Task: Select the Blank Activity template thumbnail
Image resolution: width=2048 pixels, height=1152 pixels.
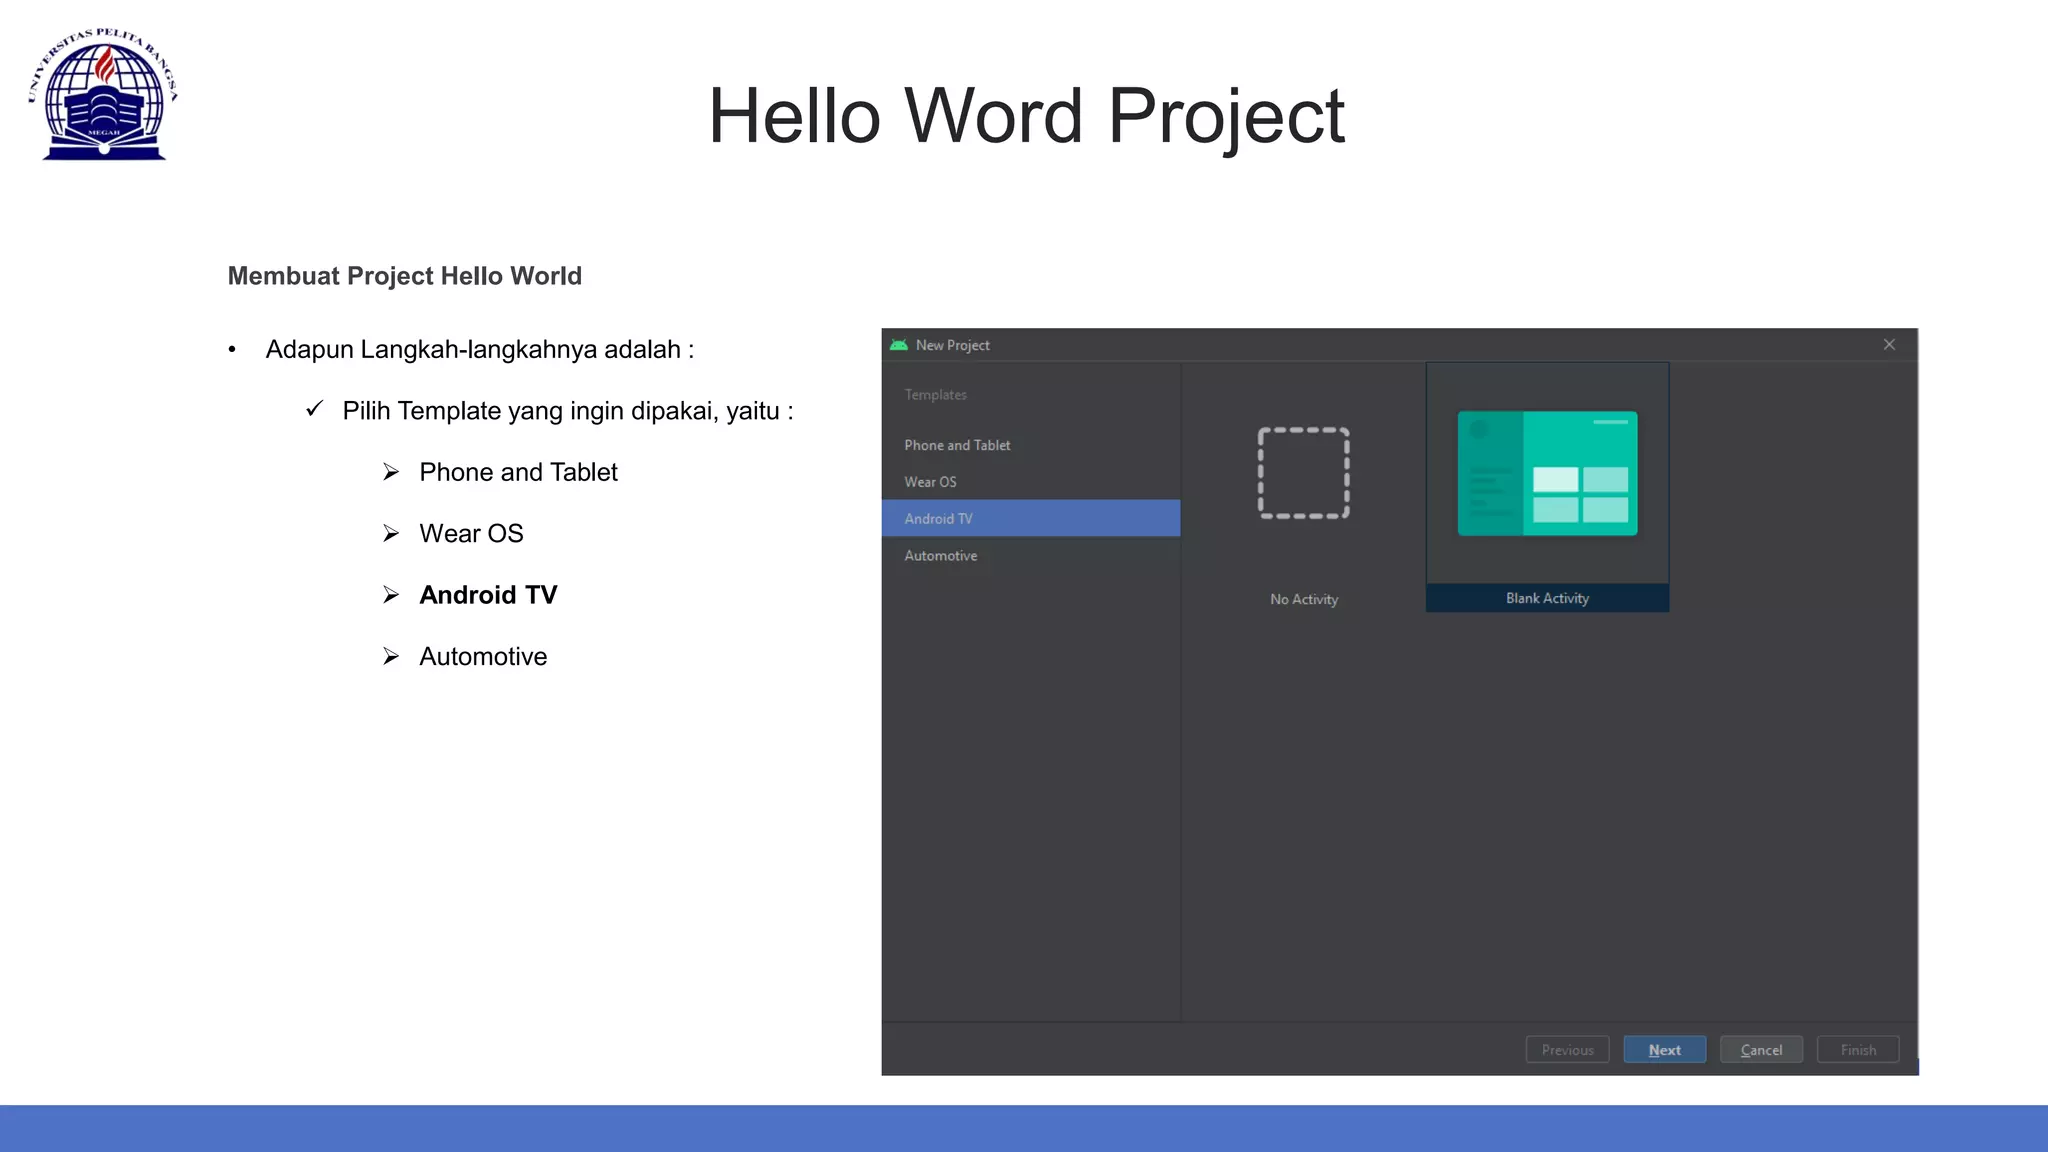Action: pos(1547,473)
